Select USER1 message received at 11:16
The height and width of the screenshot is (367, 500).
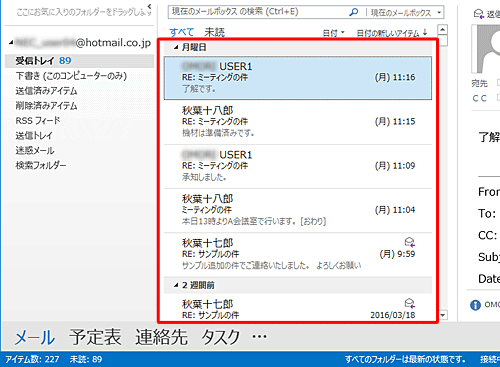(298, 78)
